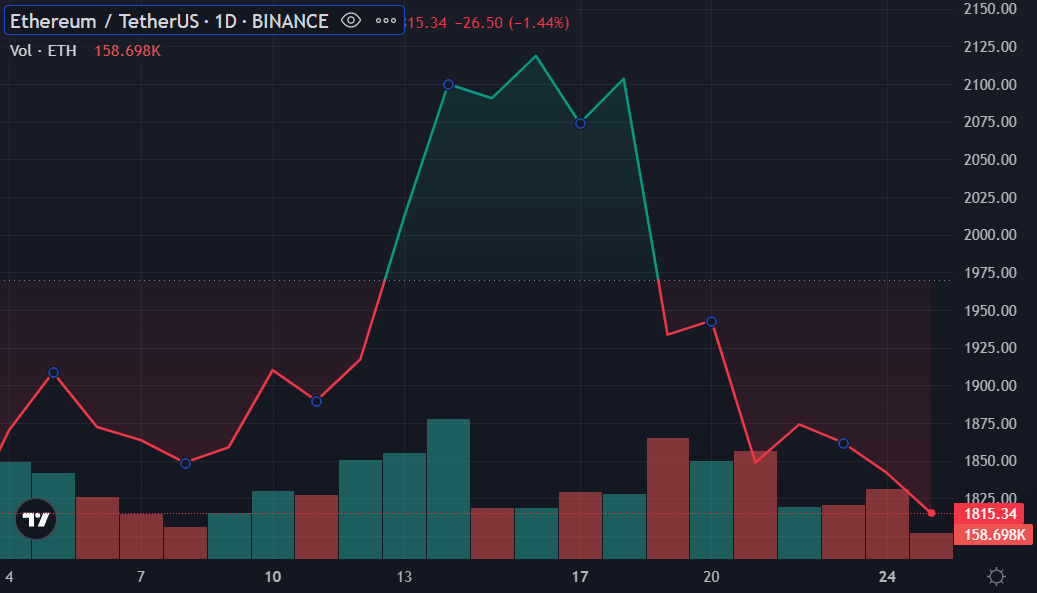Click the circle marker at the 1850 low
The height and width of the screenshot is (593, 1037).
tap(185, 463)
